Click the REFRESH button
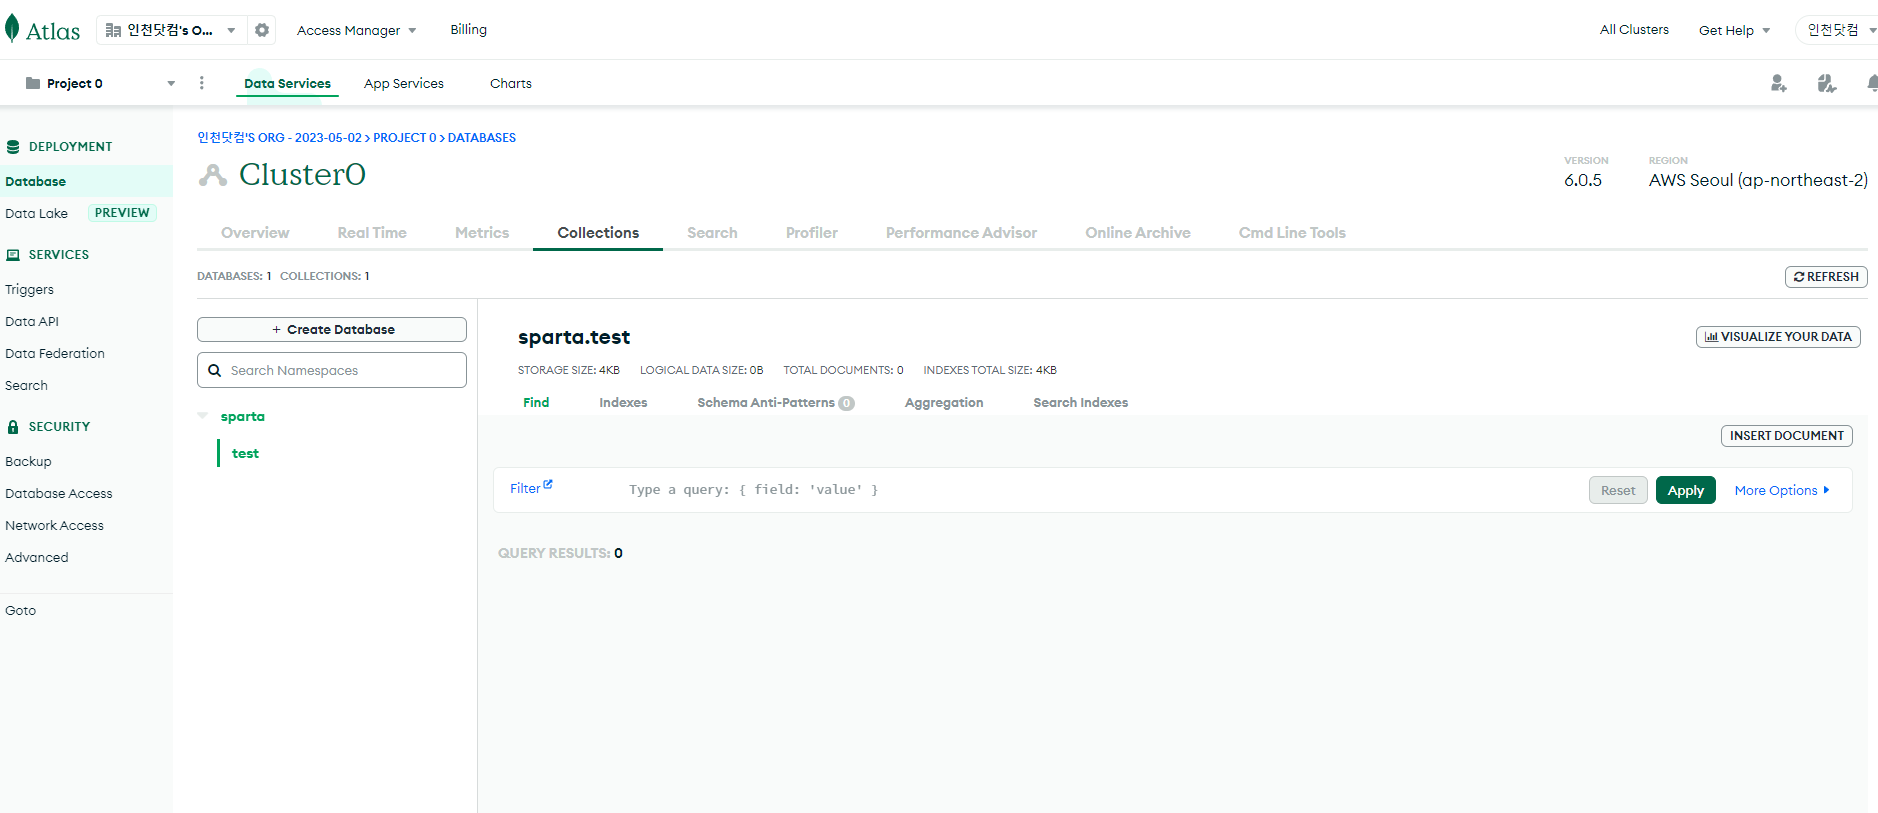Screen dimensions: 1878x813 (1826, 277)
